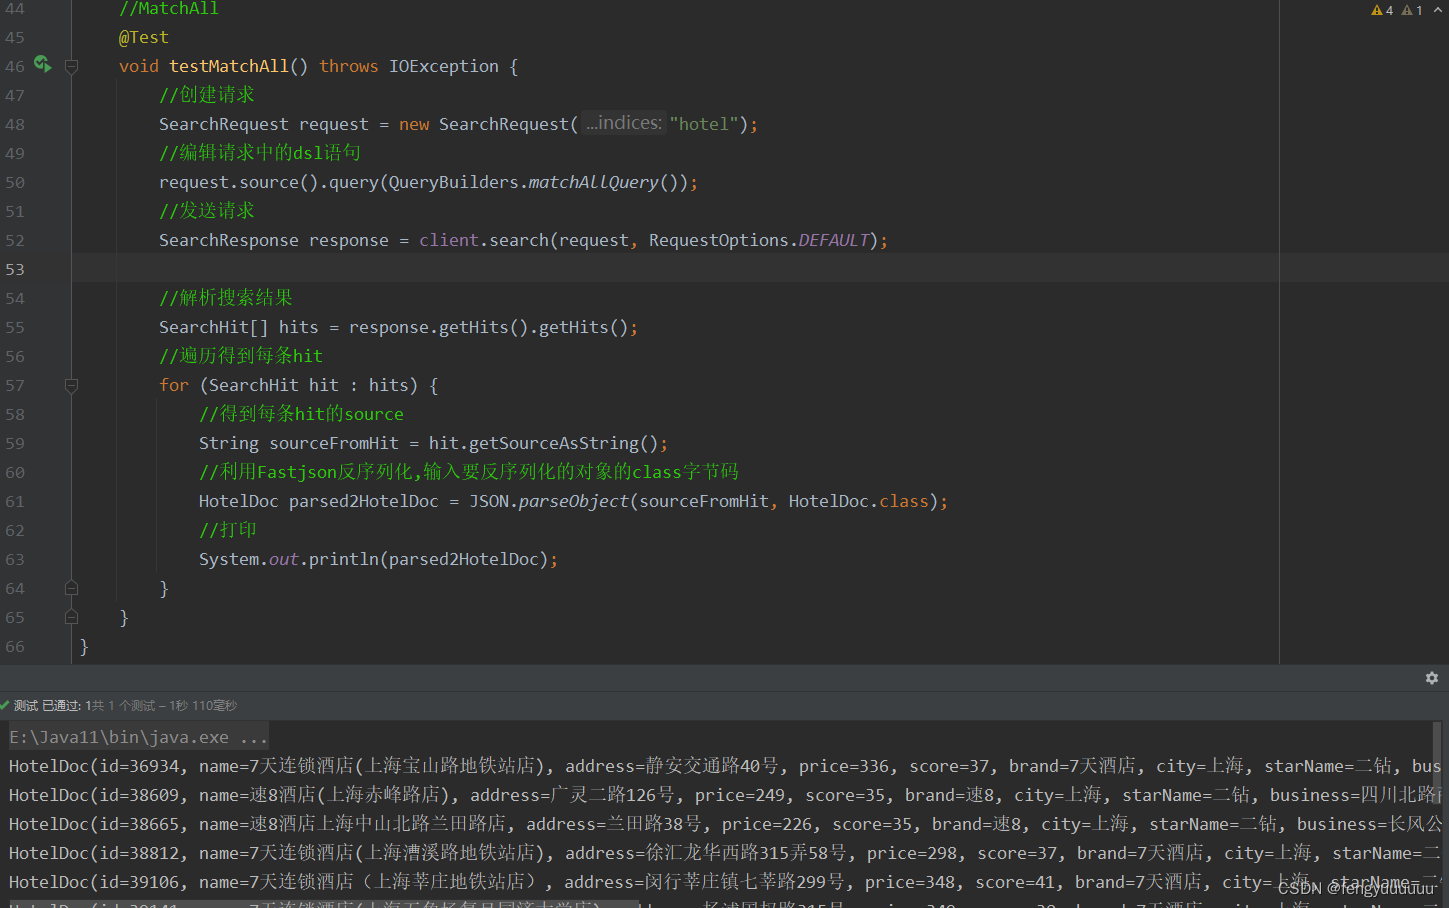Click the for keyword on line 57
The image size is (1449, 908).
pyautogui.click(x=174, y=385)
